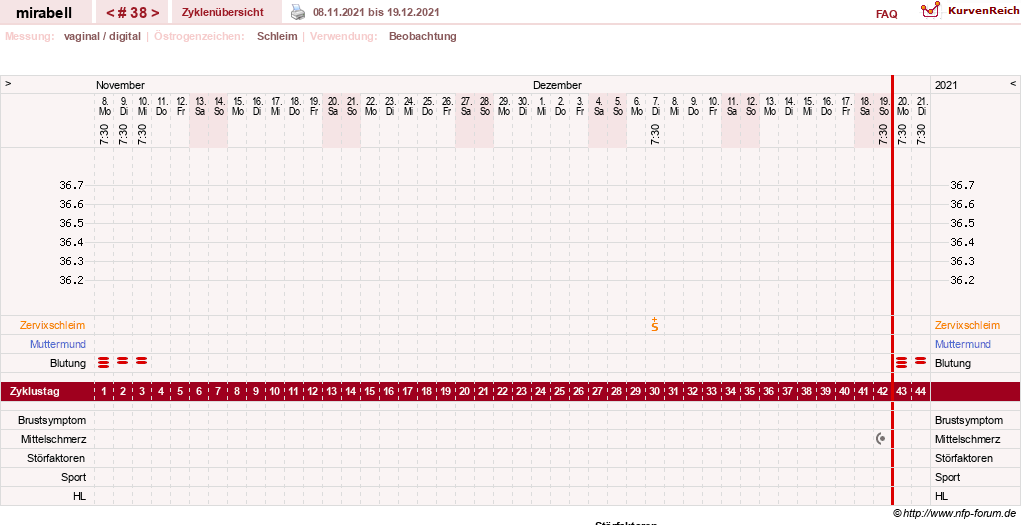This screenshot has width=1021, height=525.
Task: Click the heavy bleeding symbol on cycle day 1
Action: pyautogui.click(x=104, y=363)
